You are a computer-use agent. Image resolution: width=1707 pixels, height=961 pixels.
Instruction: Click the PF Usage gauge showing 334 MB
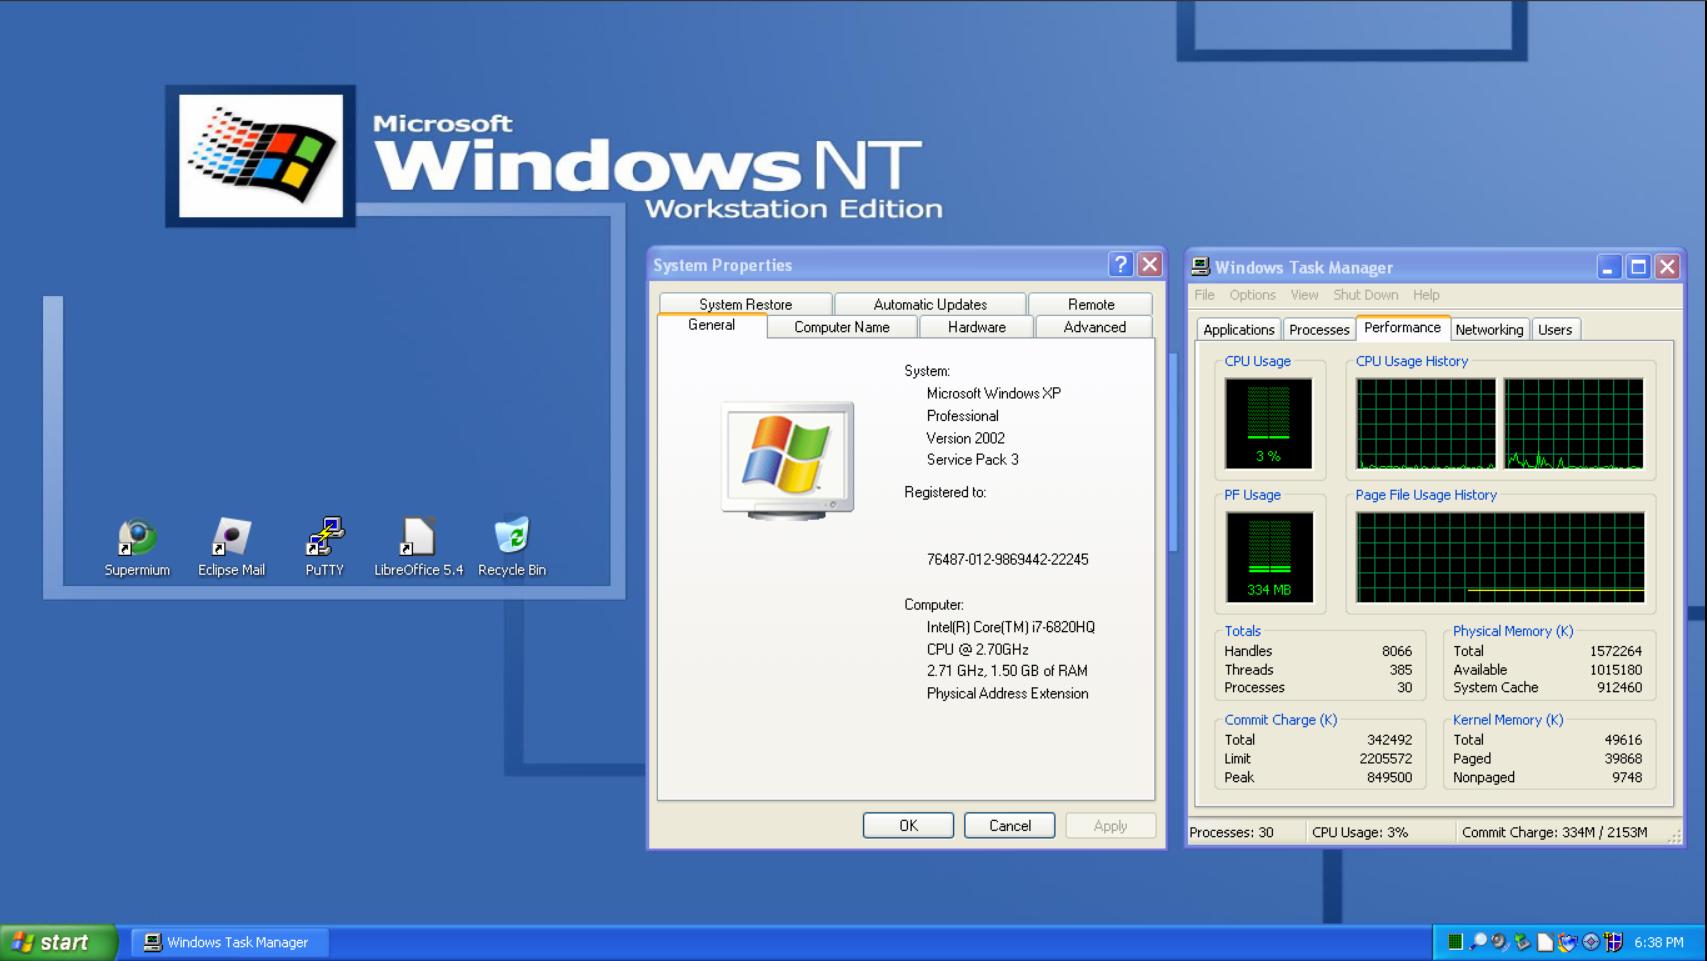1269,557
